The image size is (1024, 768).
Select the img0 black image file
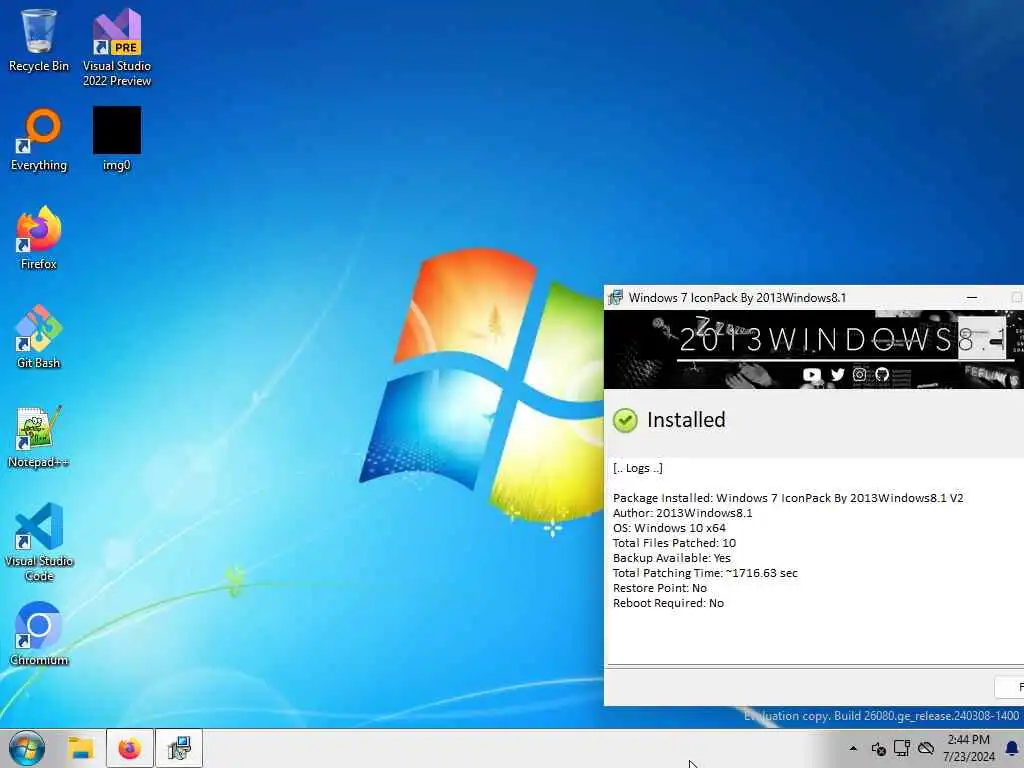coord(117,140)
